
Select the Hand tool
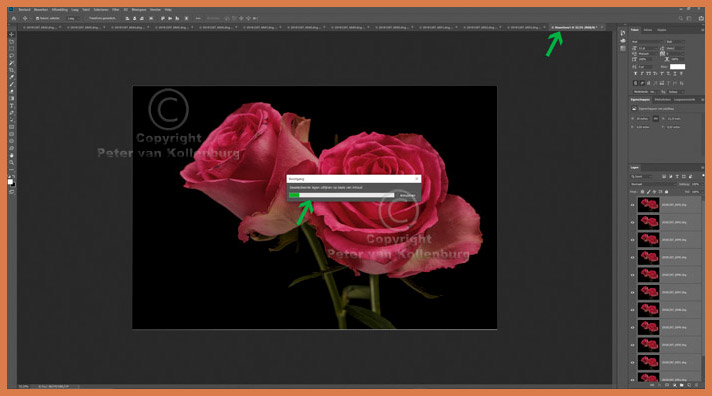coord(12,155)
